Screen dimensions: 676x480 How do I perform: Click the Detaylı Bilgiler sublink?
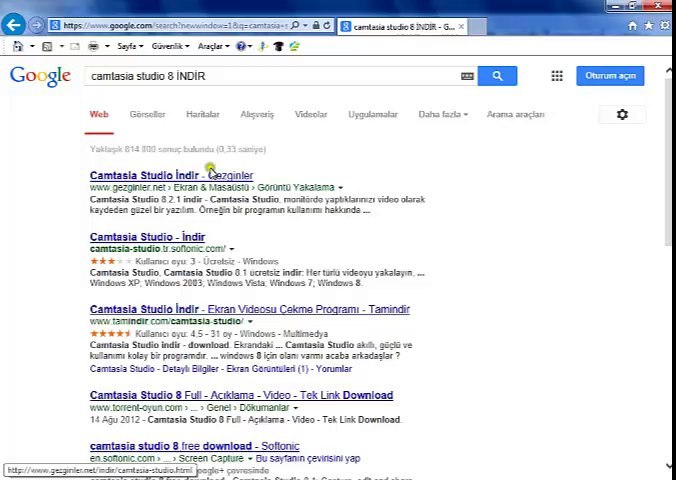point(191,369)
